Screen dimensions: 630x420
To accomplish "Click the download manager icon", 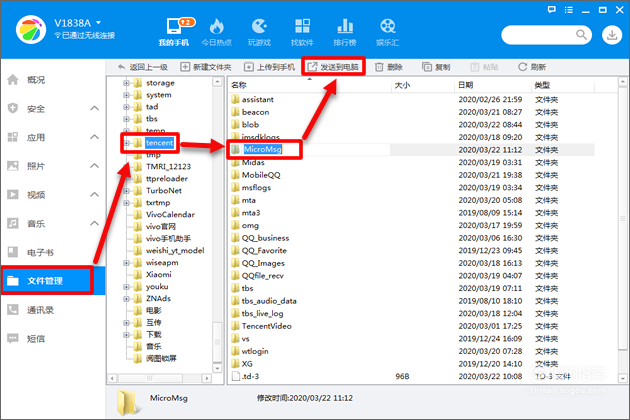I will 612,35.
